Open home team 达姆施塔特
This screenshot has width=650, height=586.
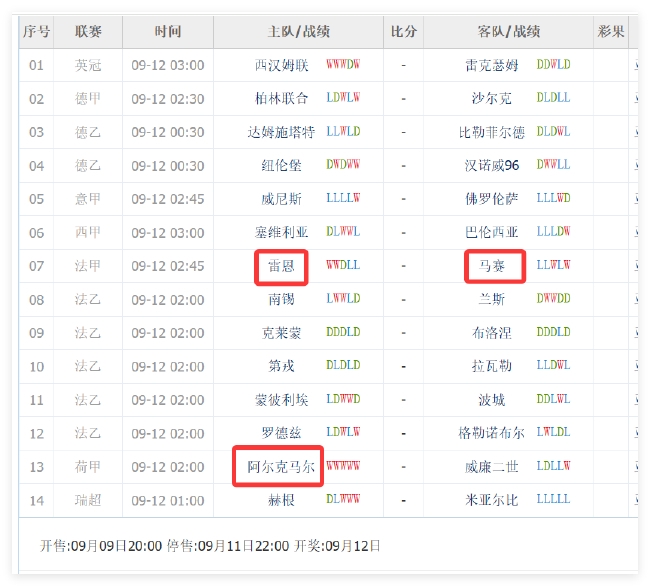click(281, 132)
